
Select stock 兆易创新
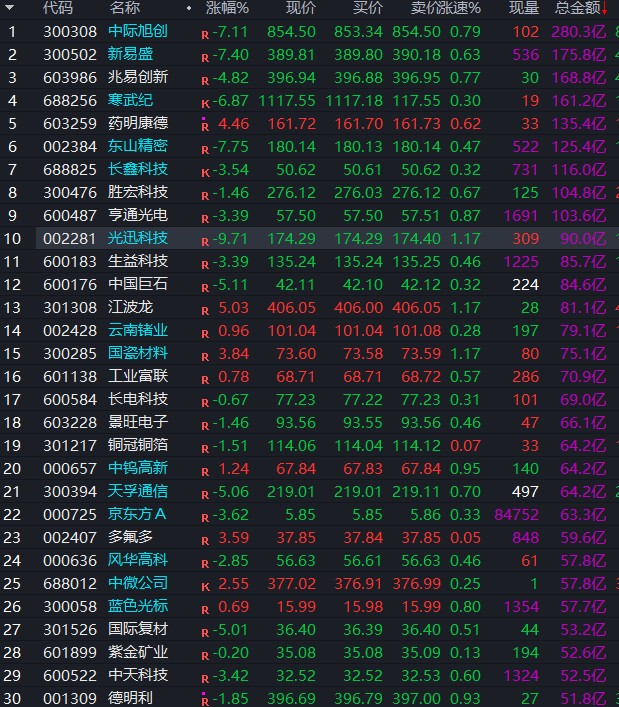point(138,77)
